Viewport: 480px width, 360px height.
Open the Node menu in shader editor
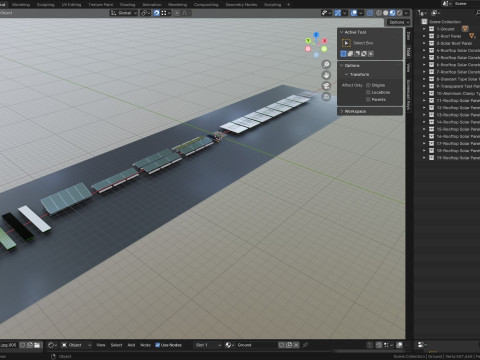(145, 345)
